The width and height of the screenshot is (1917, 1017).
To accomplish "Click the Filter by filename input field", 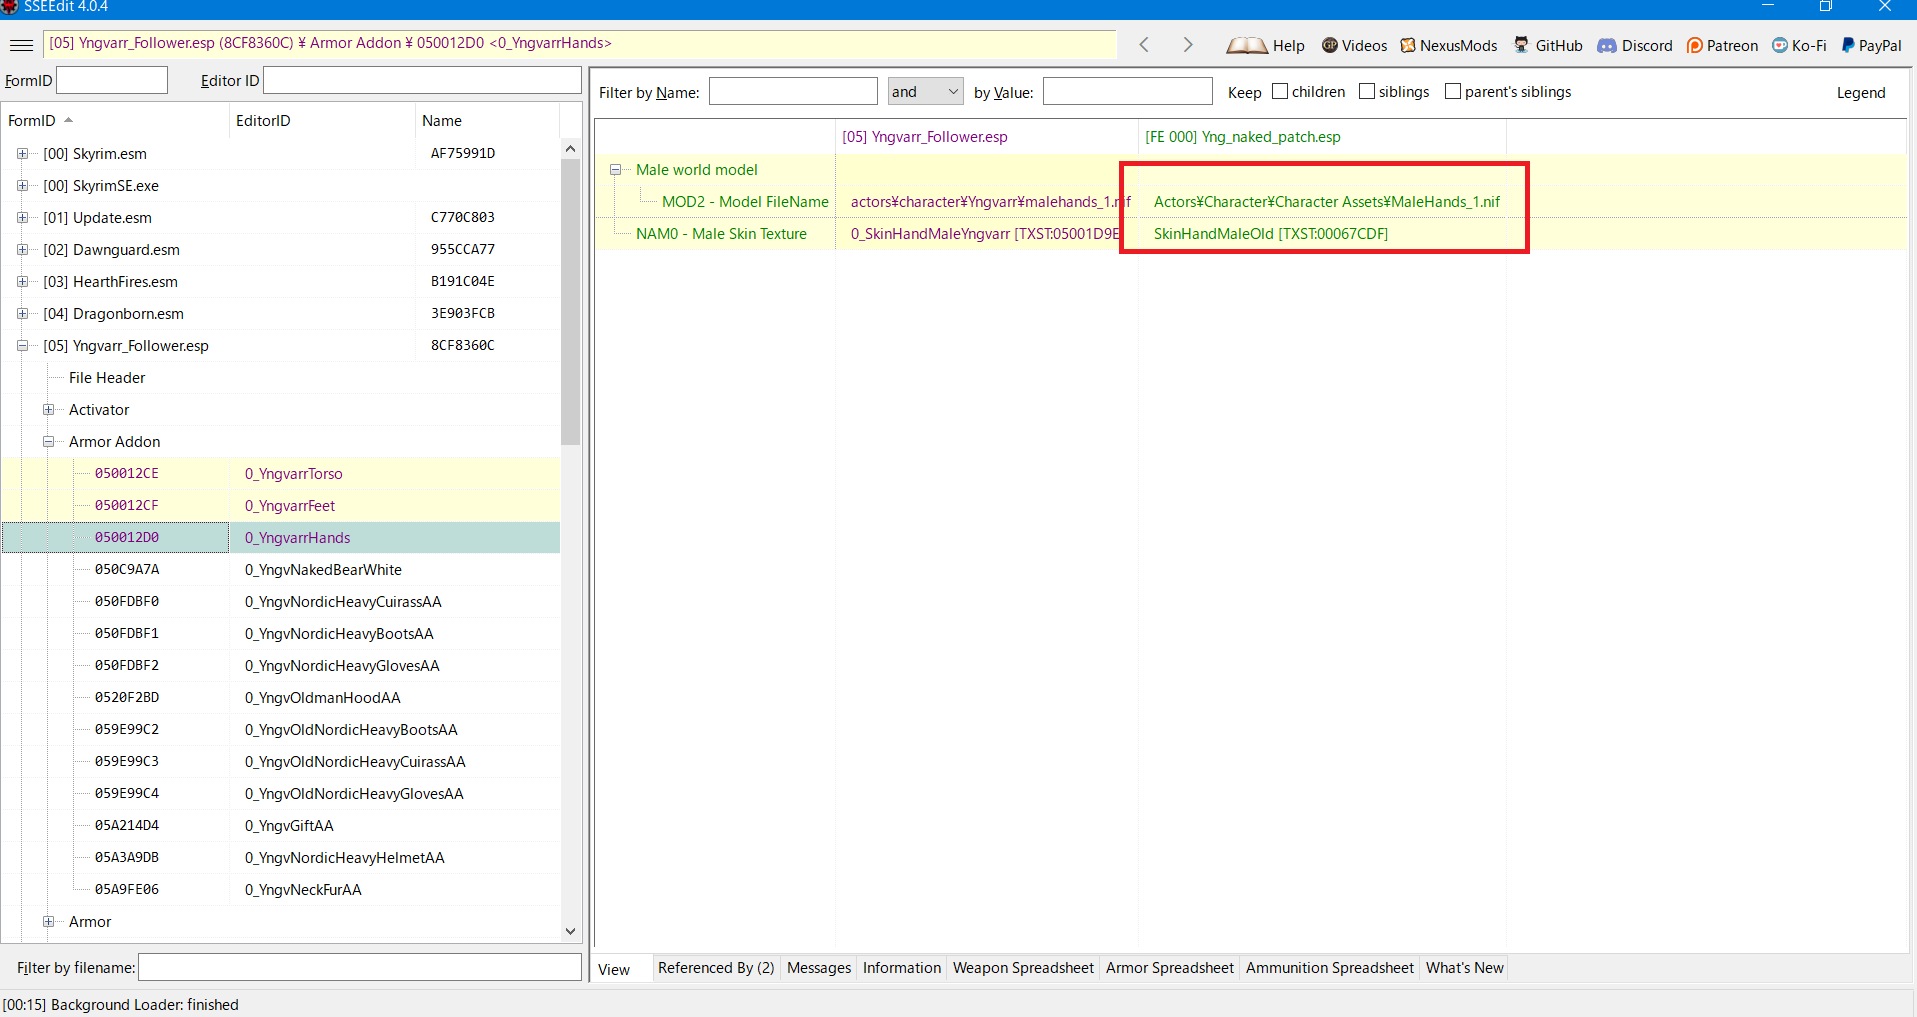I will [x=359, y=968].
